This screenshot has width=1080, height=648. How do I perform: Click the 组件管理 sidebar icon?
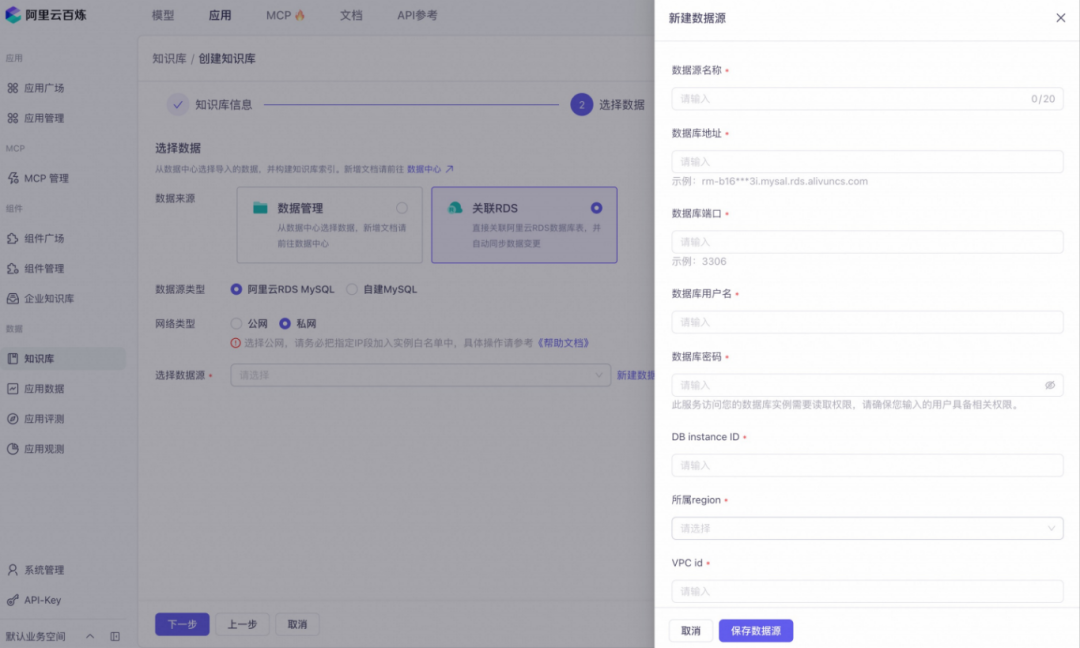click(x=12, y=269)
